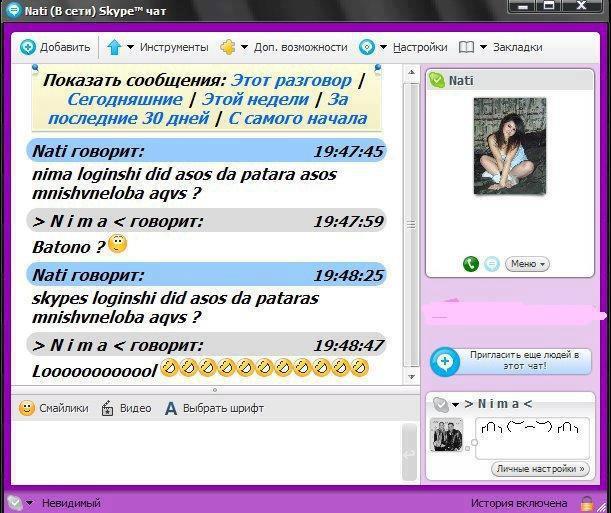The image size is (611, 513).
Task: Click the scroll-down arrow of chat history
Action: coord(411,377)
